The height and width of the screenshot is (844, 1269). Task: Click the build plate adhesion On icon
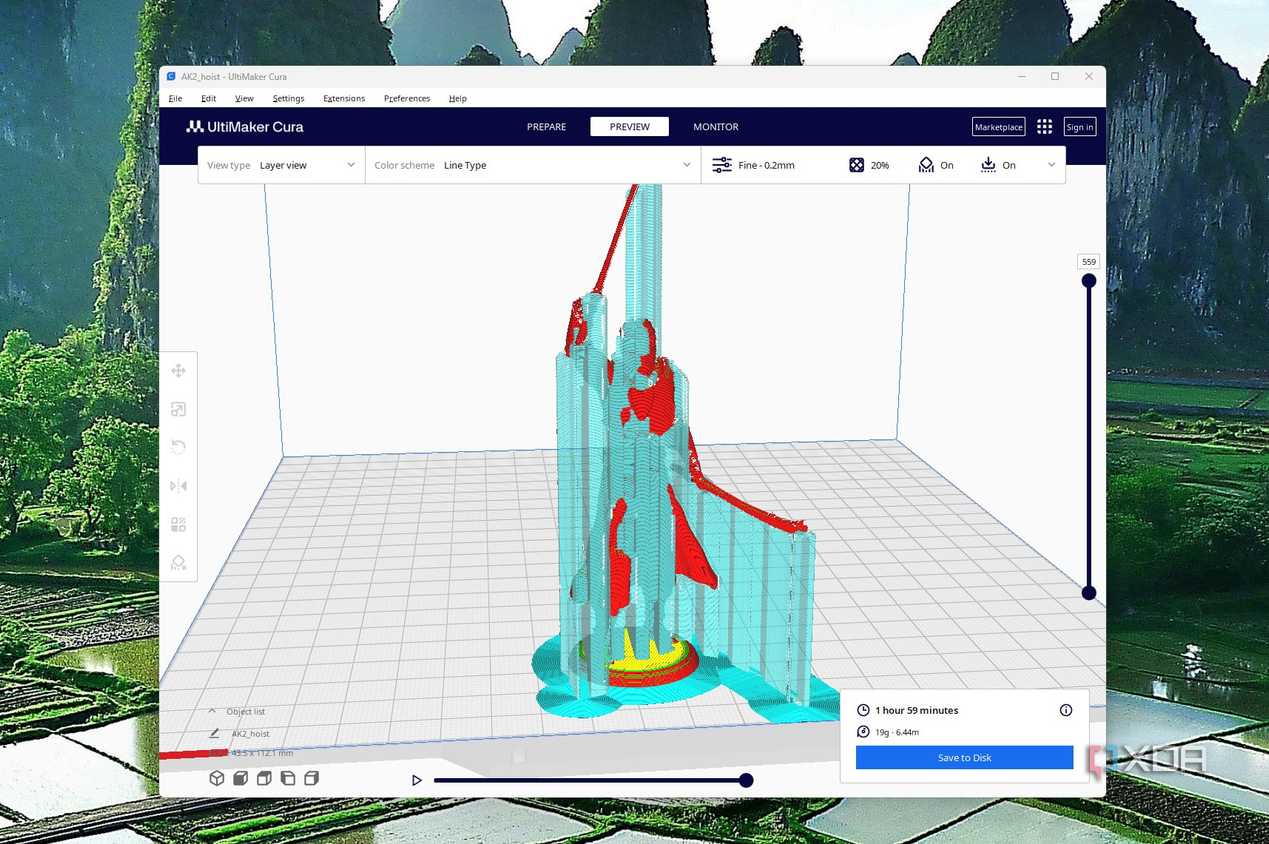[988, 165]
